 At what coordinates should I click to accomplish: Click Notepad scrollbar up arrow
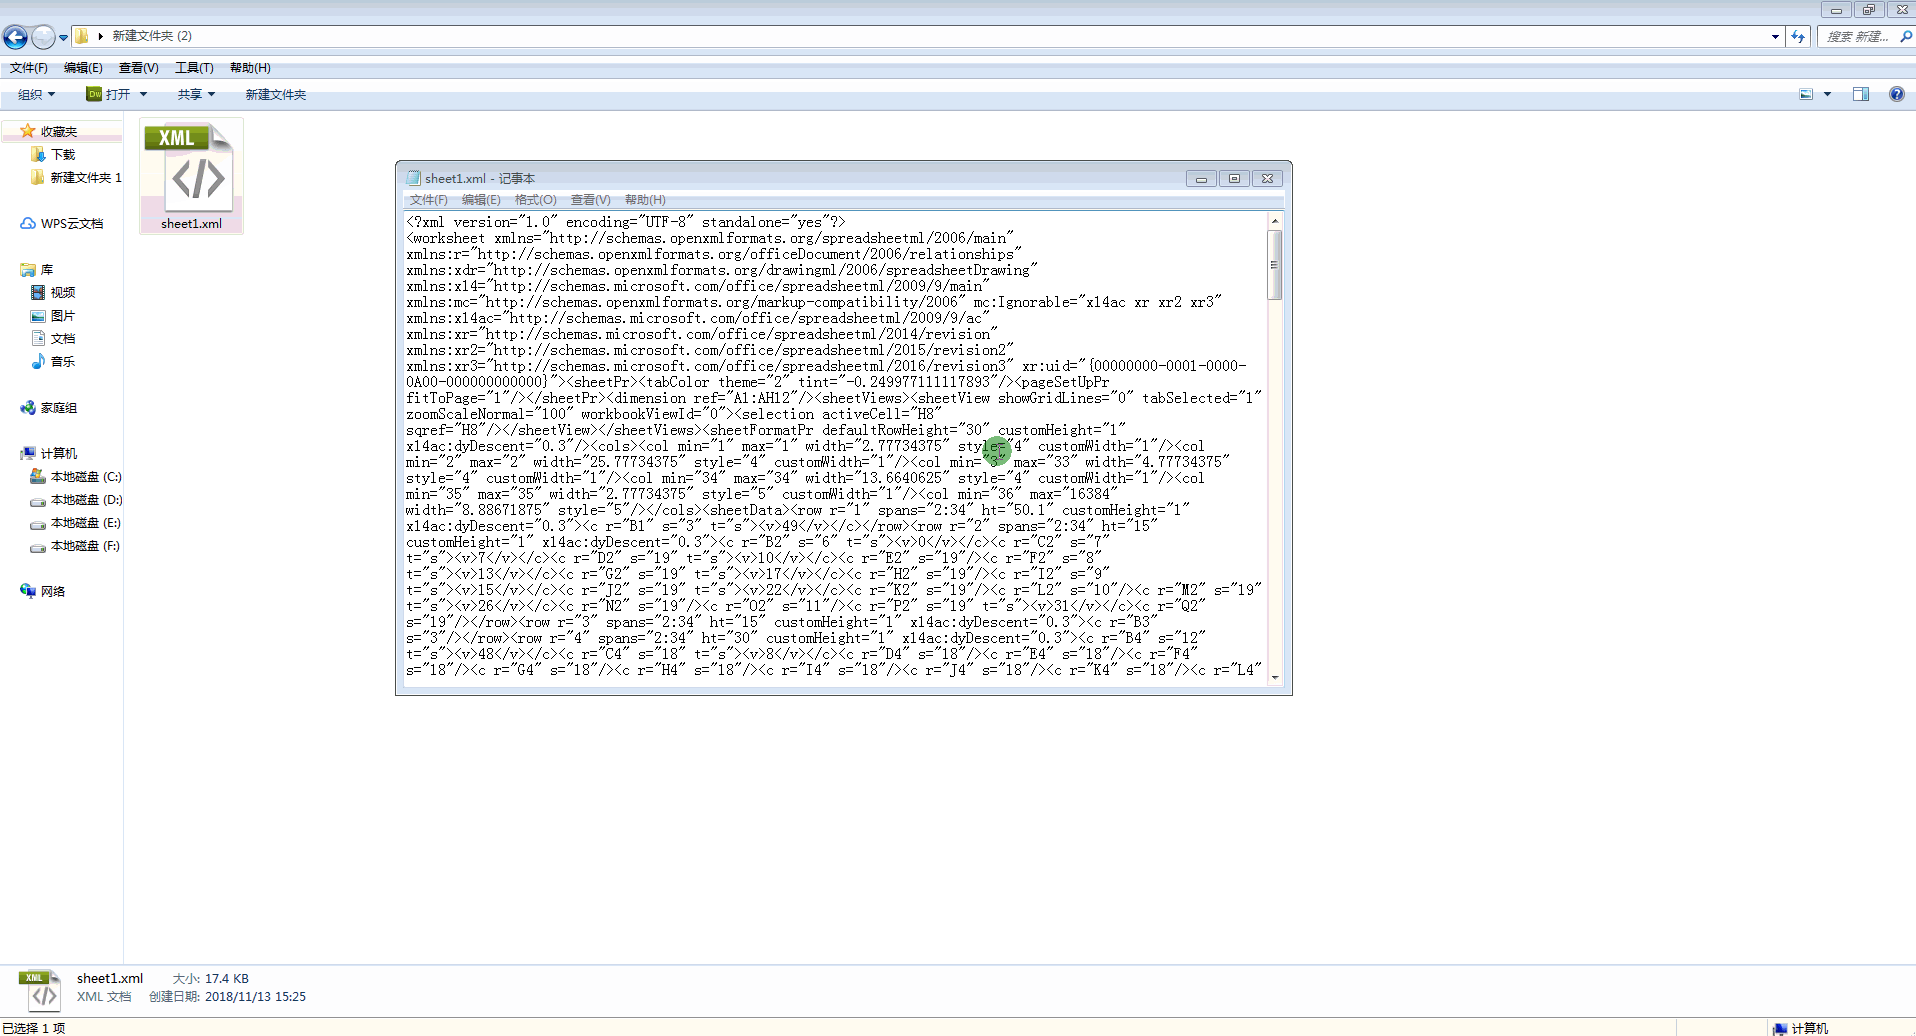coord(1275,221)
